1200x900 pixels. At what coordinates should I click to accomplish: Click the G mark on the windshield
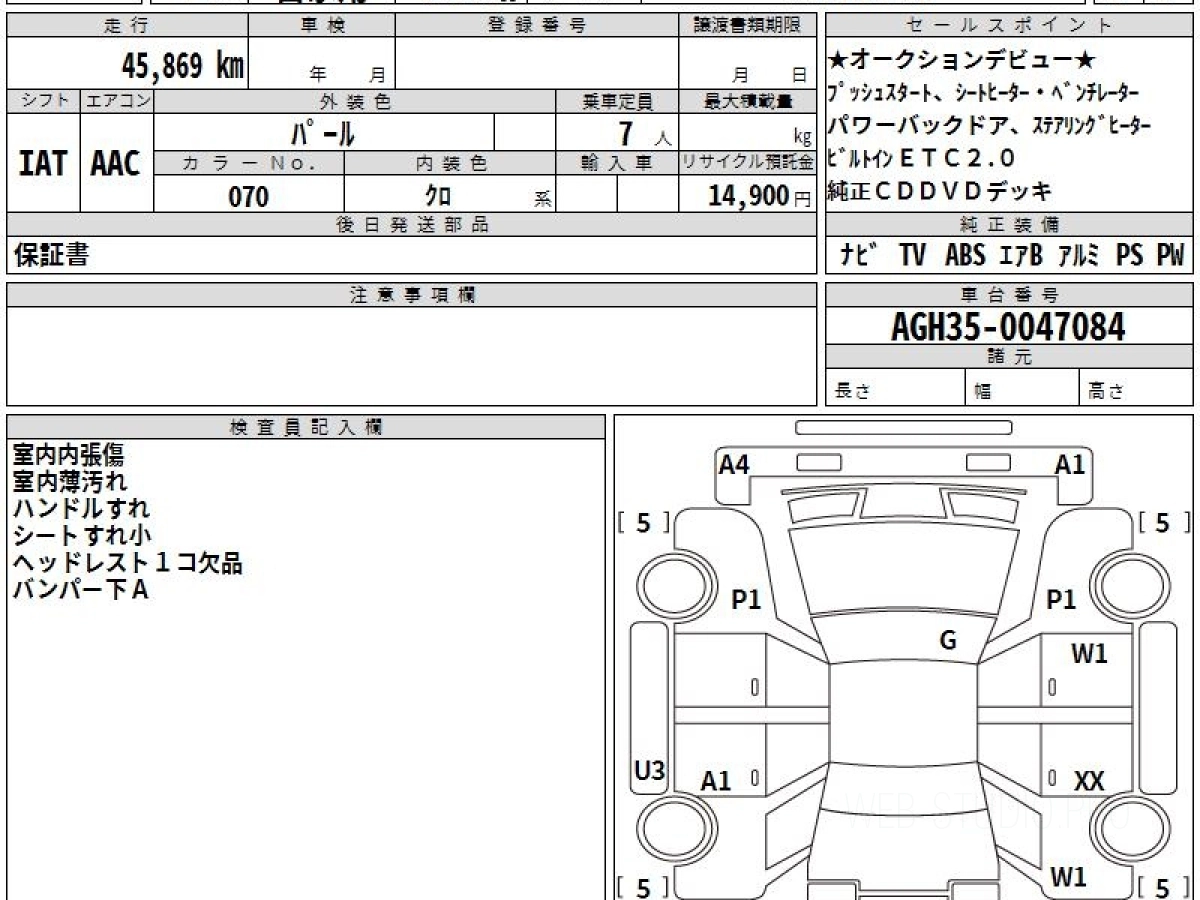coord(948,641)
